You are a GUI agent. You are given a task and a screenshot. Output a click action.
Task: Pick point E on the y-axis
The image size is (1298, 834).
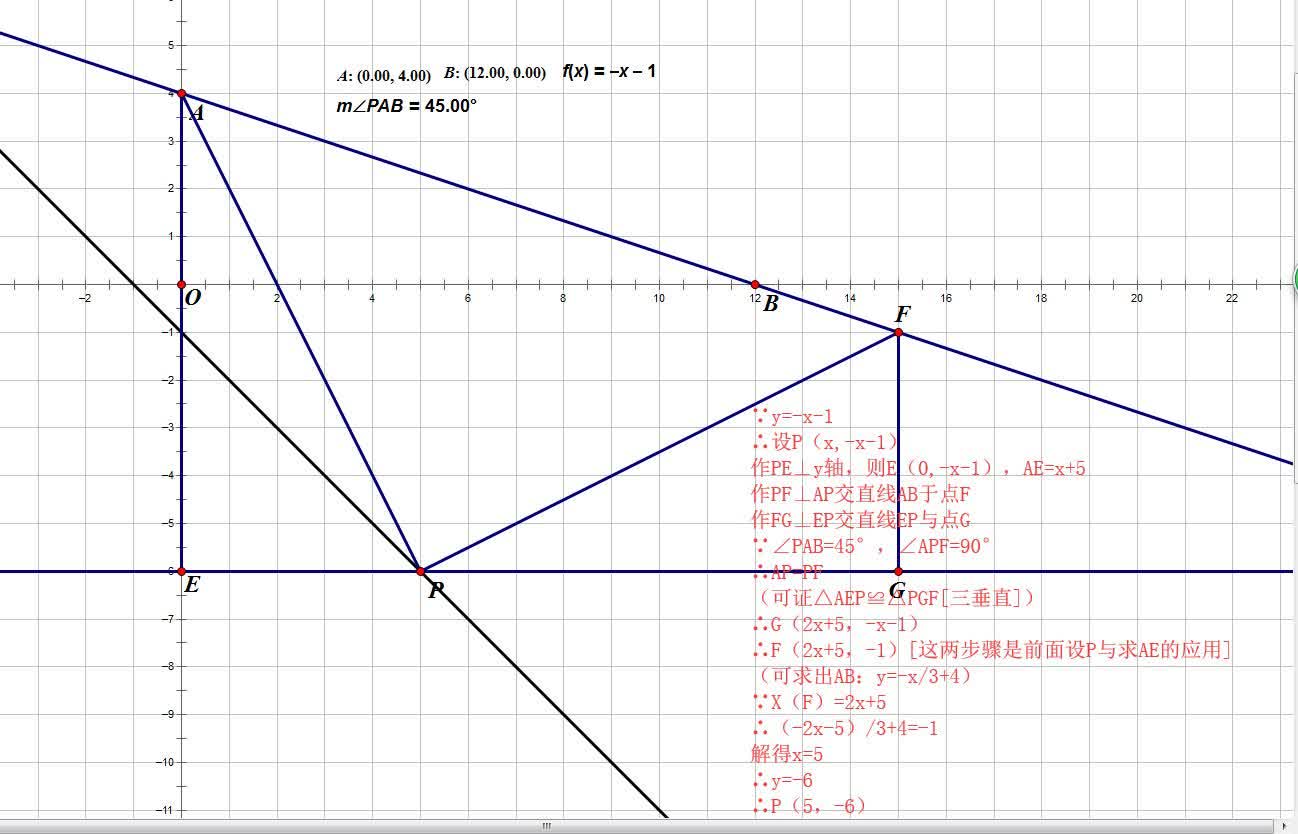[x=181, y=571]
